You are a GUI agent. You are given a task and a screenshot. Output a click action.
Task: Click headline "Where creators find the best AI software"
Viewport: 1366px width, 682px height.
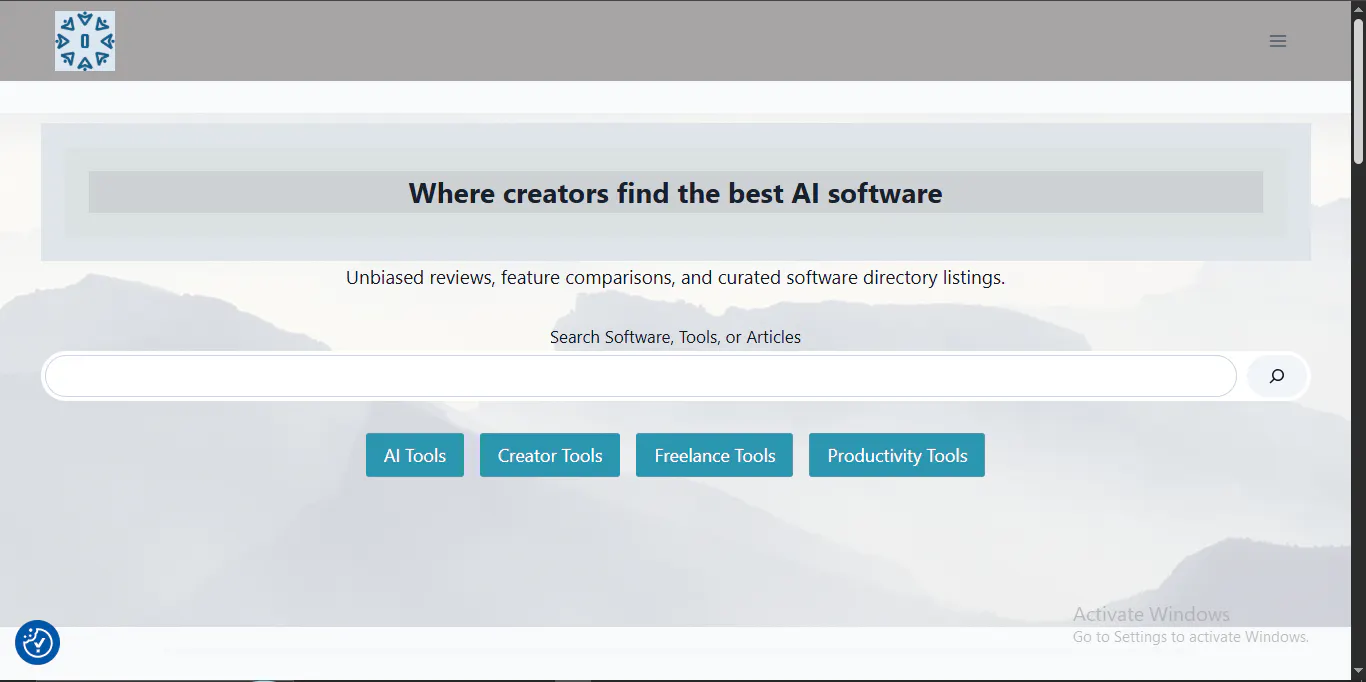pos(676,193)
